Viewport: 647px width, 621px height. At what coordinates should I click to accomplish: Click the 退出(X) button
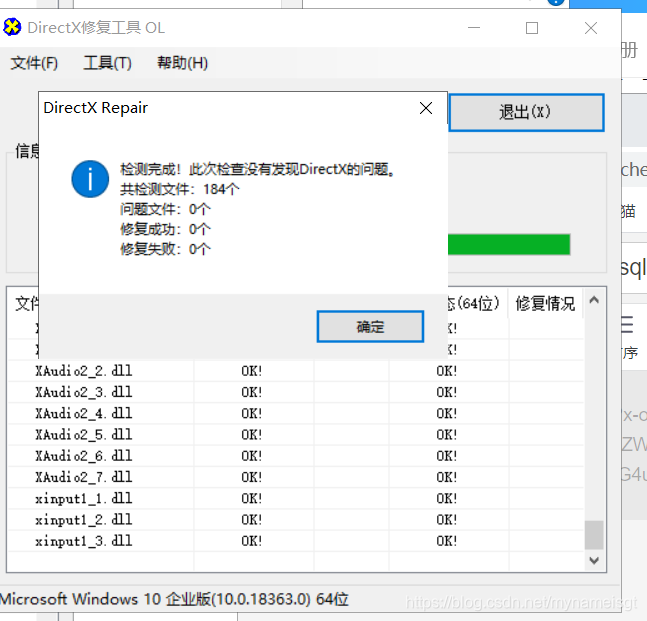526,112
